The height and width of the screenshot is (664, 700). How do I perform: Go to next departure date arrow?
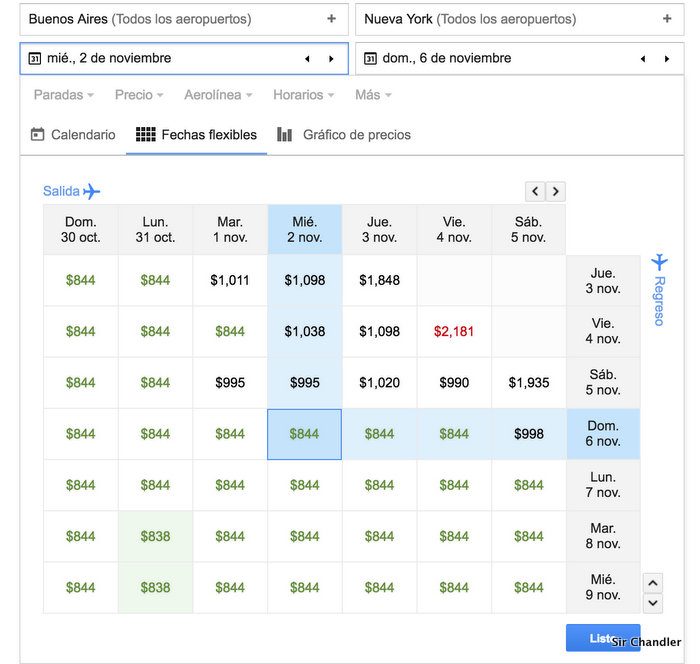pyautogui.click(x=331, y=58)
